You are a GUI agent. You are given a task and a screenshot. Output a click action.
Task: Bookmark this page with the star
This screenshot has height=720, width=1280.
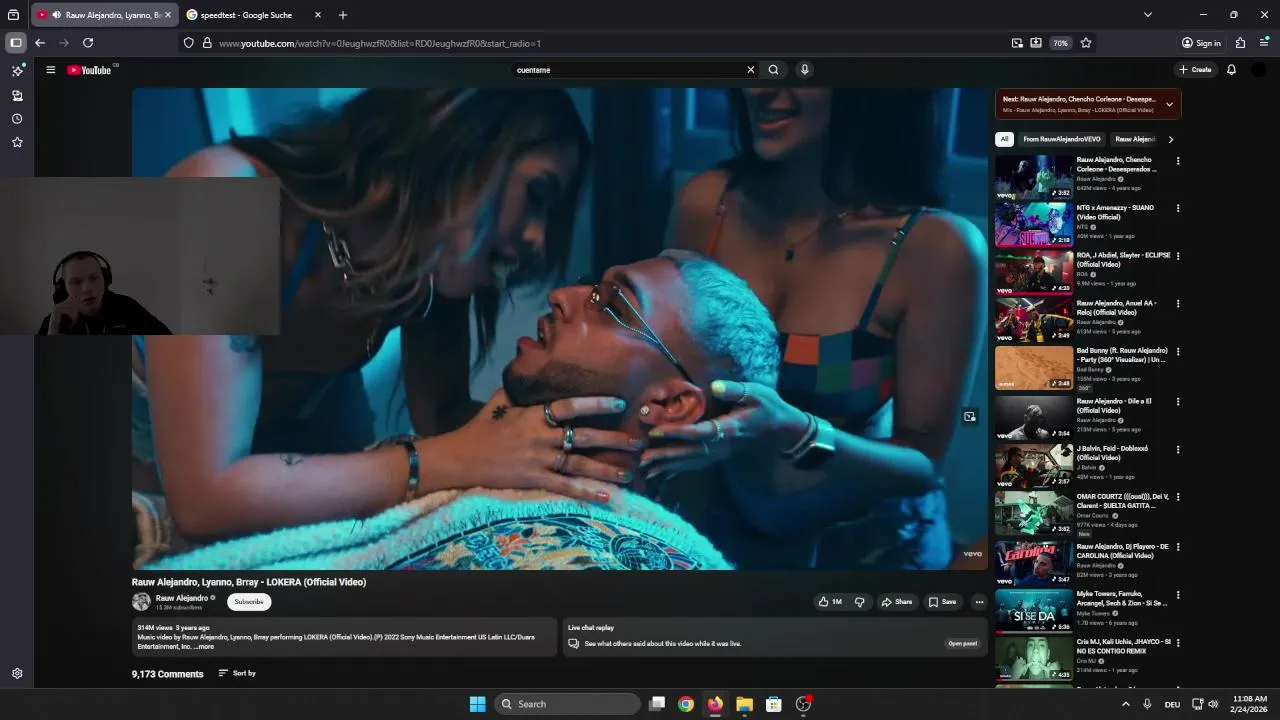click(1086, 43)
